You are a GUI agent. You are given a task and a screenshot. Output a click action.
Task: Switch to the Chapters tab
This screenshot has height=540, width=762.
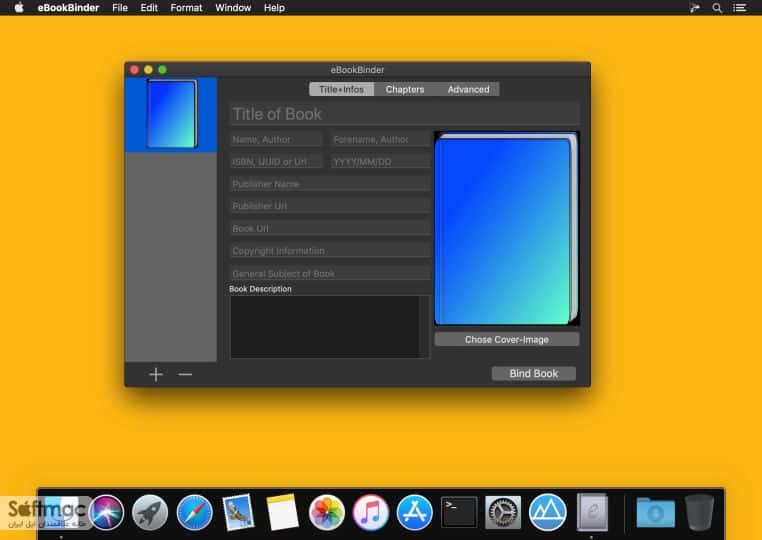coord(405,89)
